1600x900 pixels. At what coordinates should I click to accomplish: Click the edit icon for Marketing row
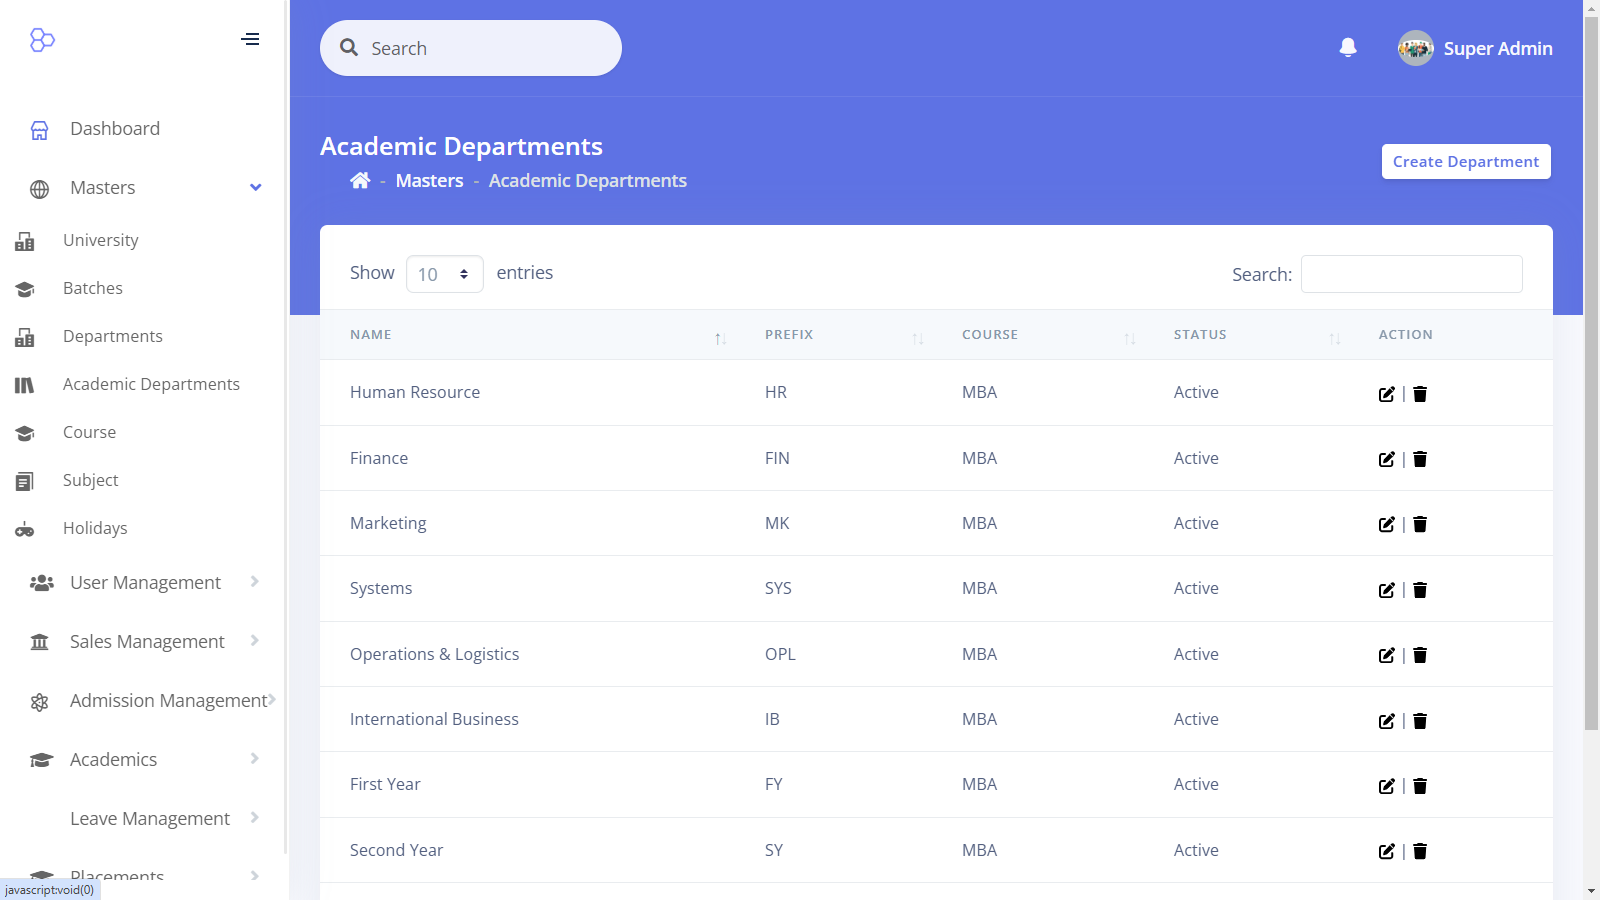[x=1386, y=524]
